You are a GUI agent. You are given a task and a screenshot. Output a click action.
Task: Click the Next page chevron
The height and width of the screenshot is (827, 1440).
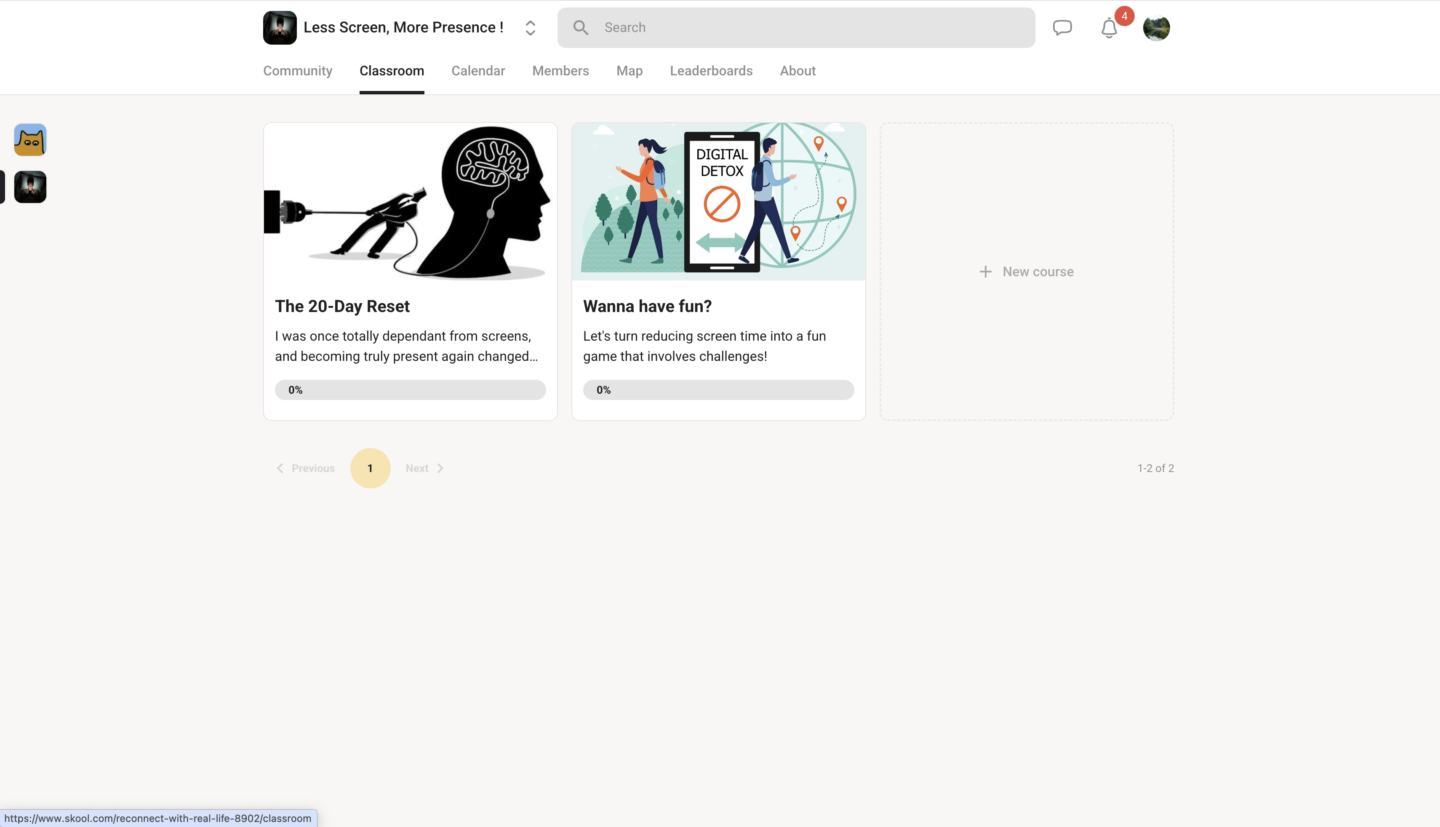(440, 468)
